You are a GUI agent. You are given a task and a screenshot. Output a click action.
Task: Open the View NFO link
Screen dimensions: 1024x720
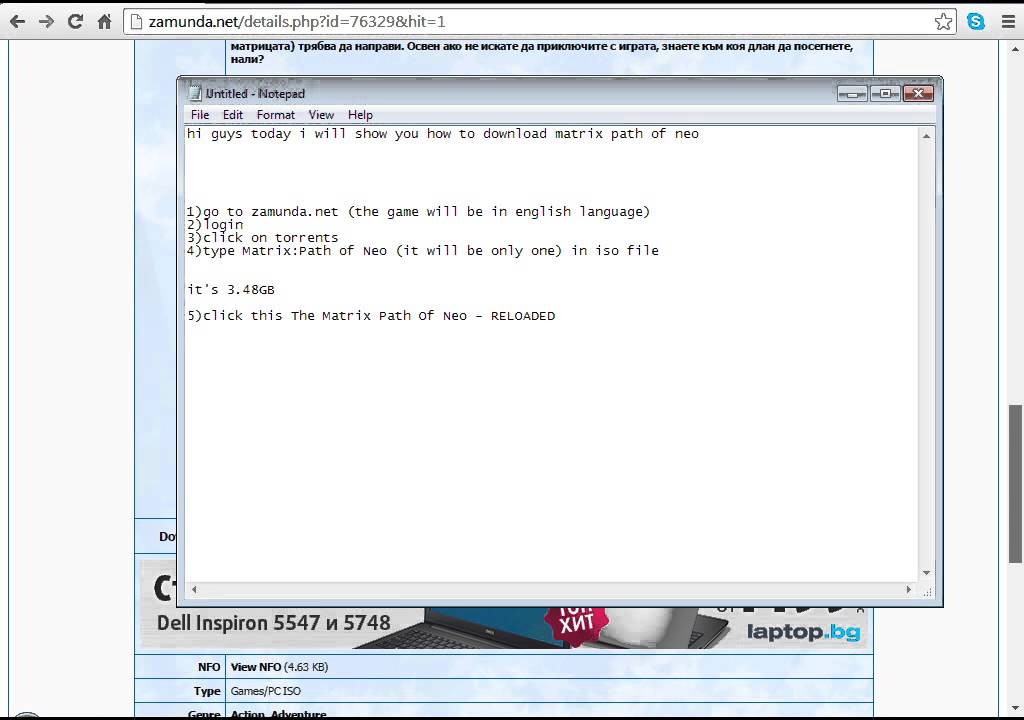click(x=255, y=667)
